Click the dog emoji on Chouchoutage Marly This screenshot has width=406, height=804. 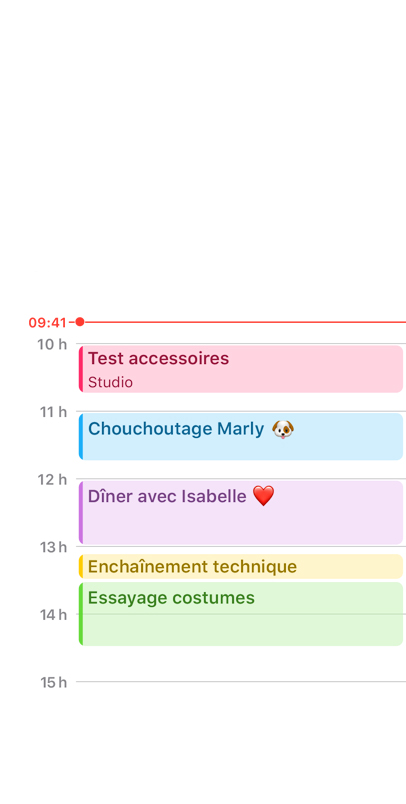click(283, 429)
